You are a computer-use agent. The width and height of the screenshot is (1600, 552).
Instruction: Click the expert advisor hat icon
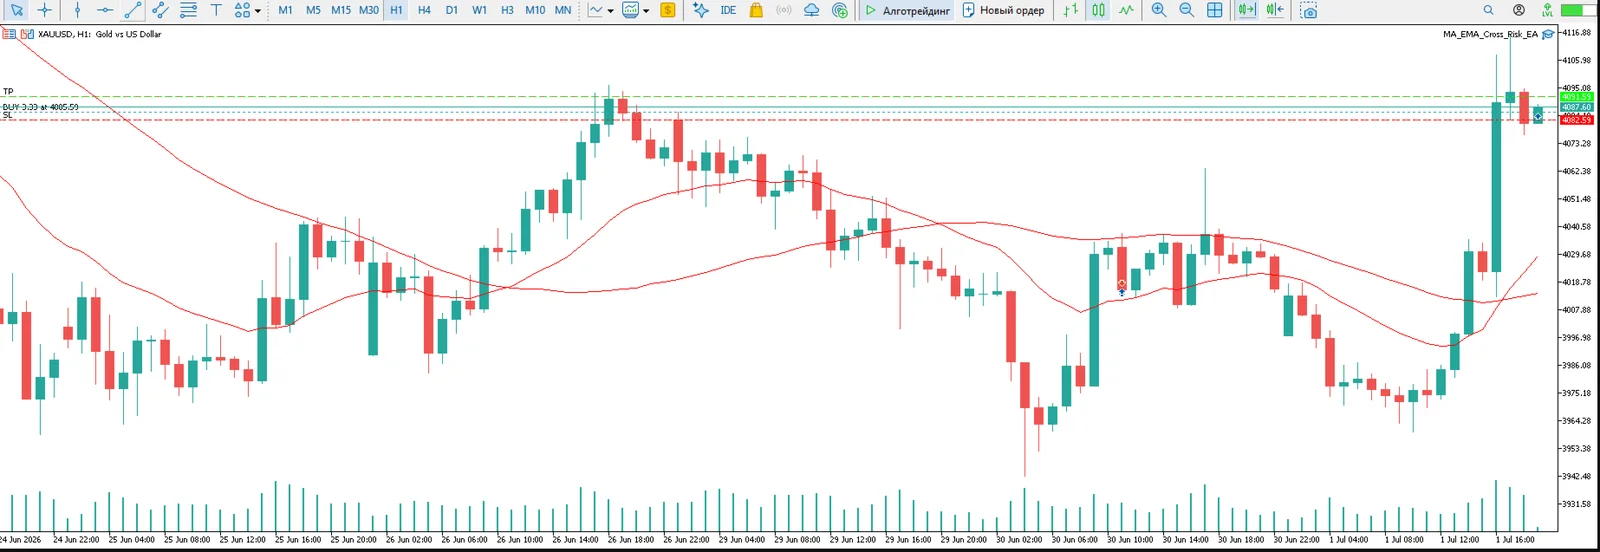point(1548,34)
